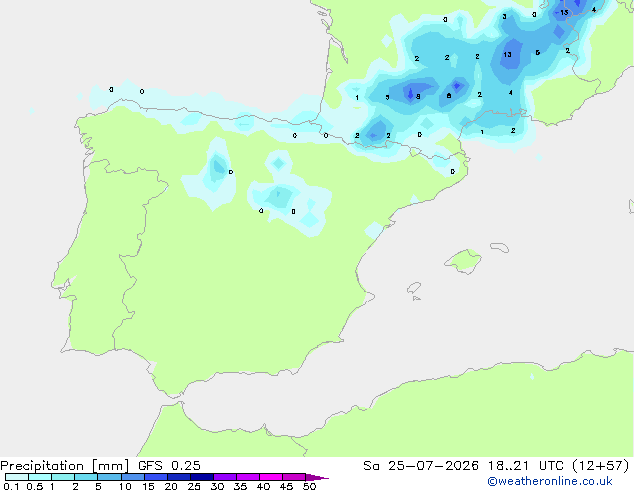Image resolution: width=634 pixels, height=490 pixels.
Task: Pick the 5–10 mm legend color swatch
Action: pyautogui.click(x=109, y=477)
